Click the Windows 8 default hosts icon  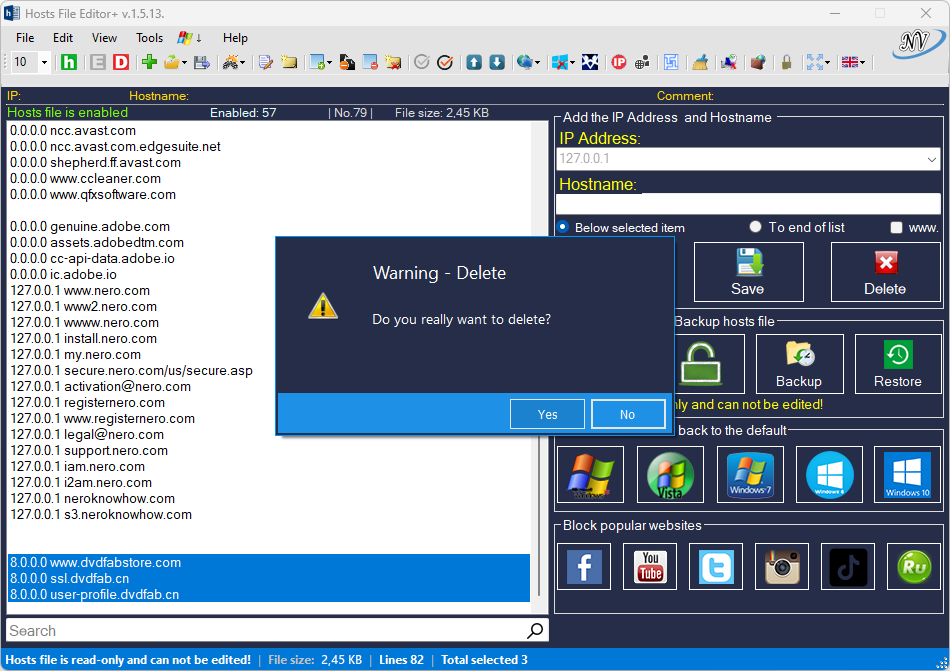(x=829, y=474)
